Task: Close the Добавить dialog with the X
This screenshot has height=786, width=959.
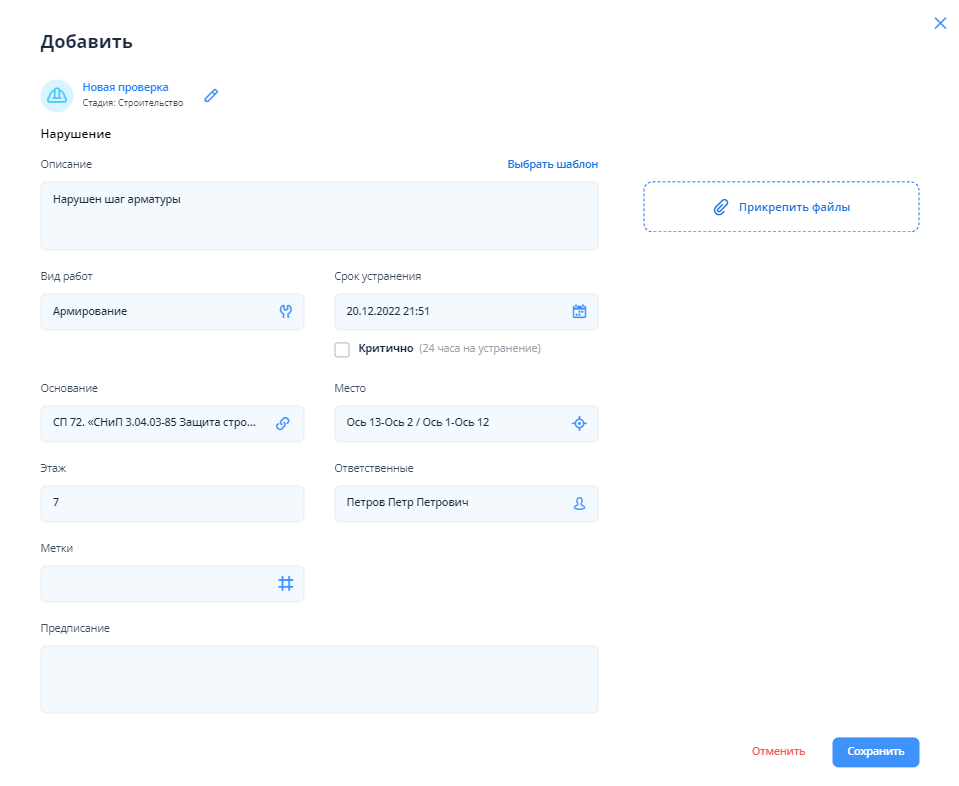Action: (x=939, y=23)
